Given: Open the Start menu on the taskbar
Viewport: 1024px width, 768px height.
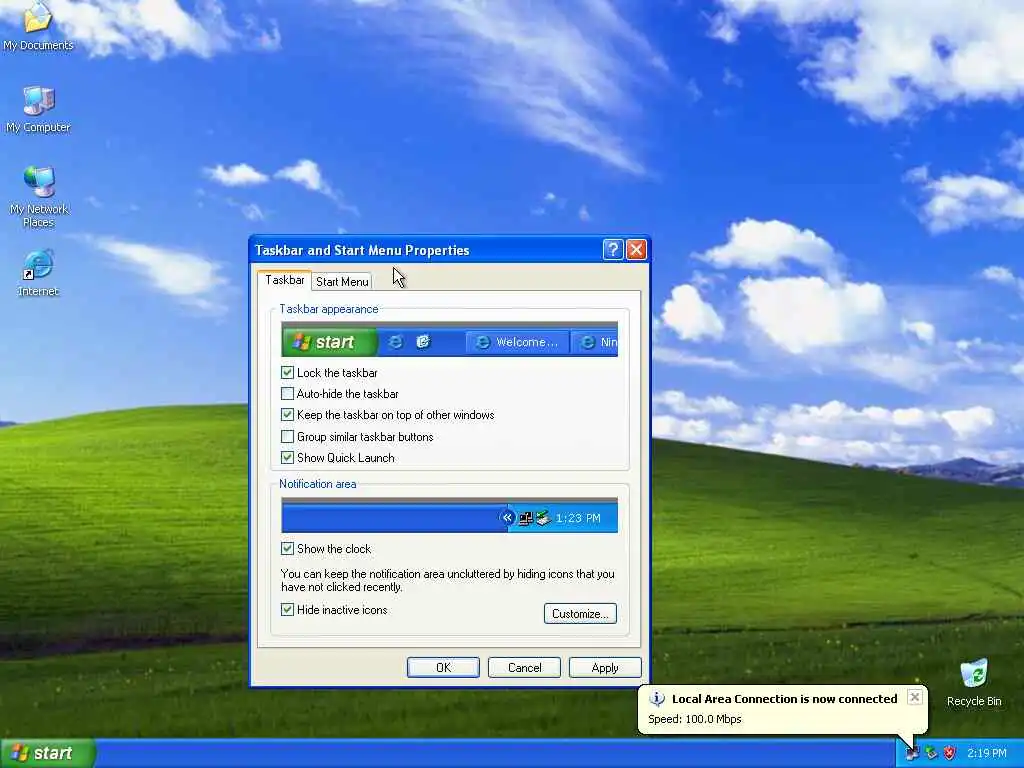Looking at the screenshot, I should (48, 753).
